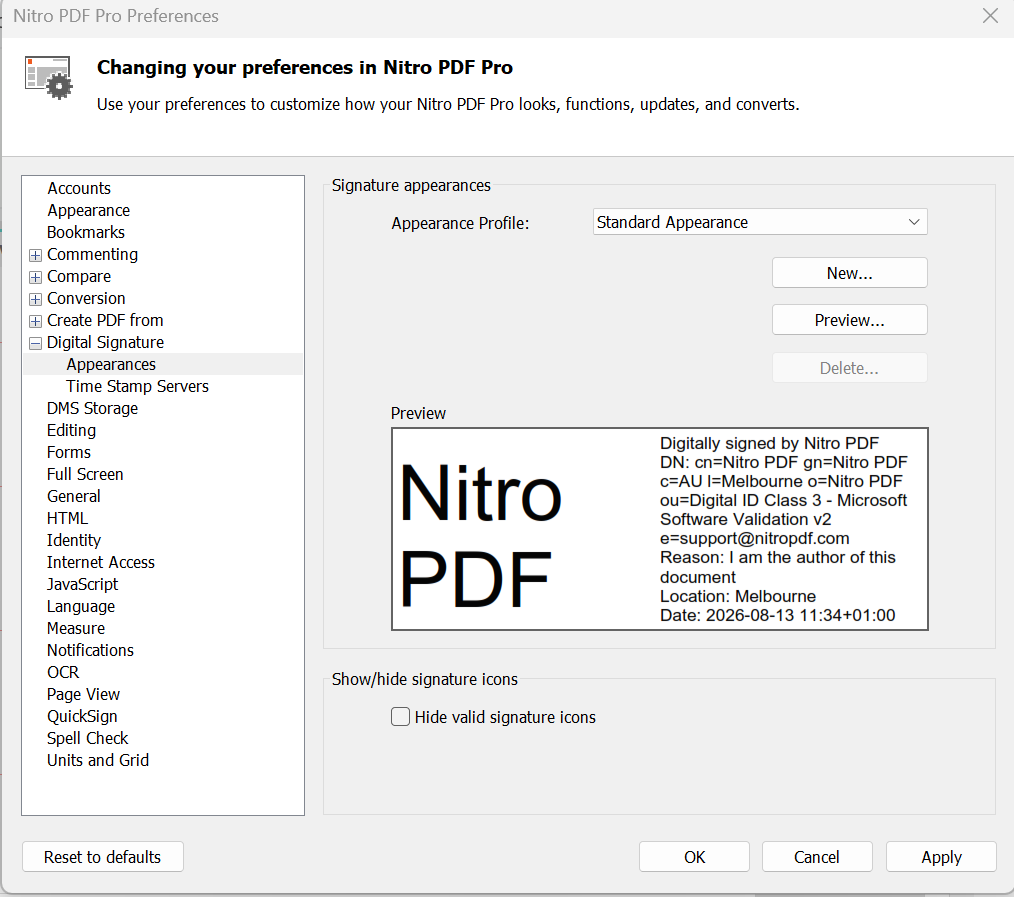Click Reset to defaults

(103, 857)
